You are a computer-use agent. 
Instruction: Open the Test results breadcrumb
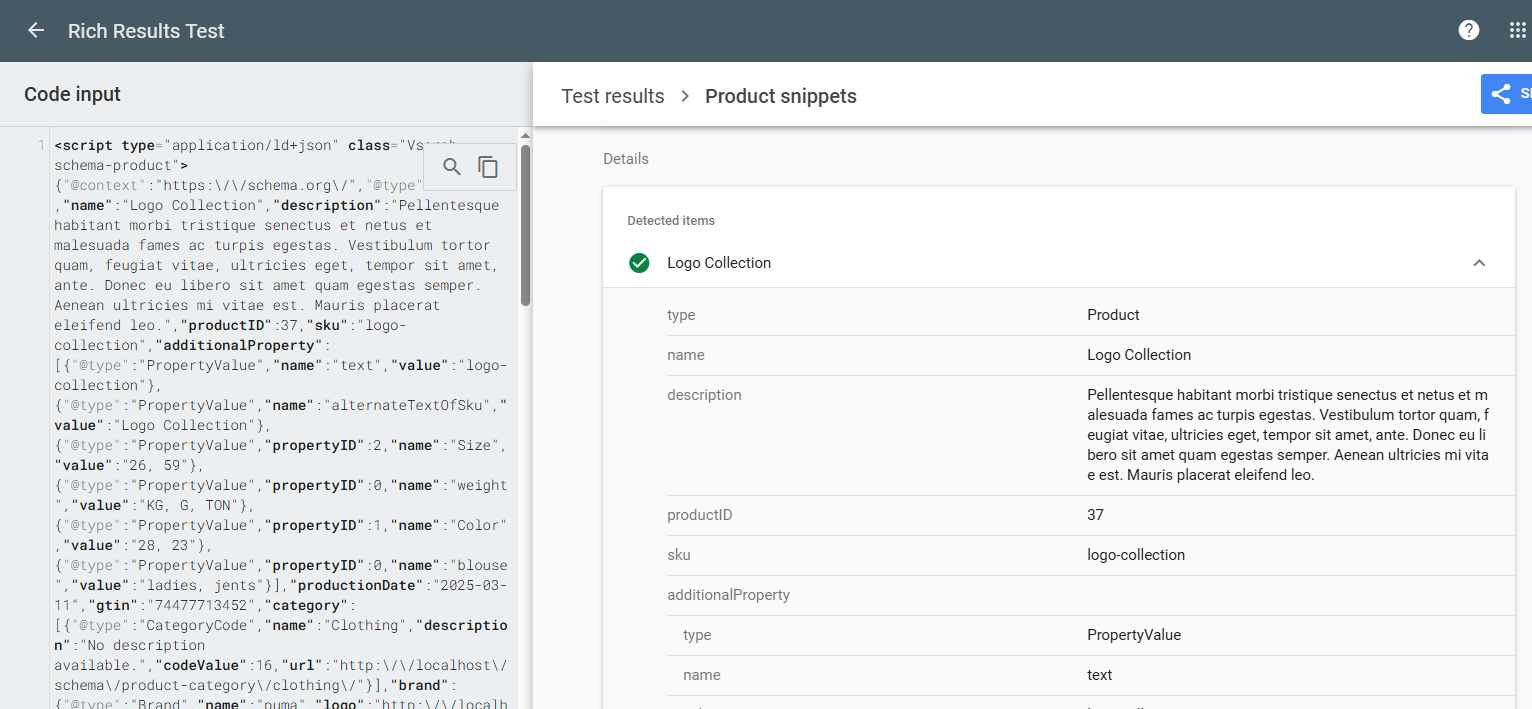pyautogui.click(x=612, y=96)
